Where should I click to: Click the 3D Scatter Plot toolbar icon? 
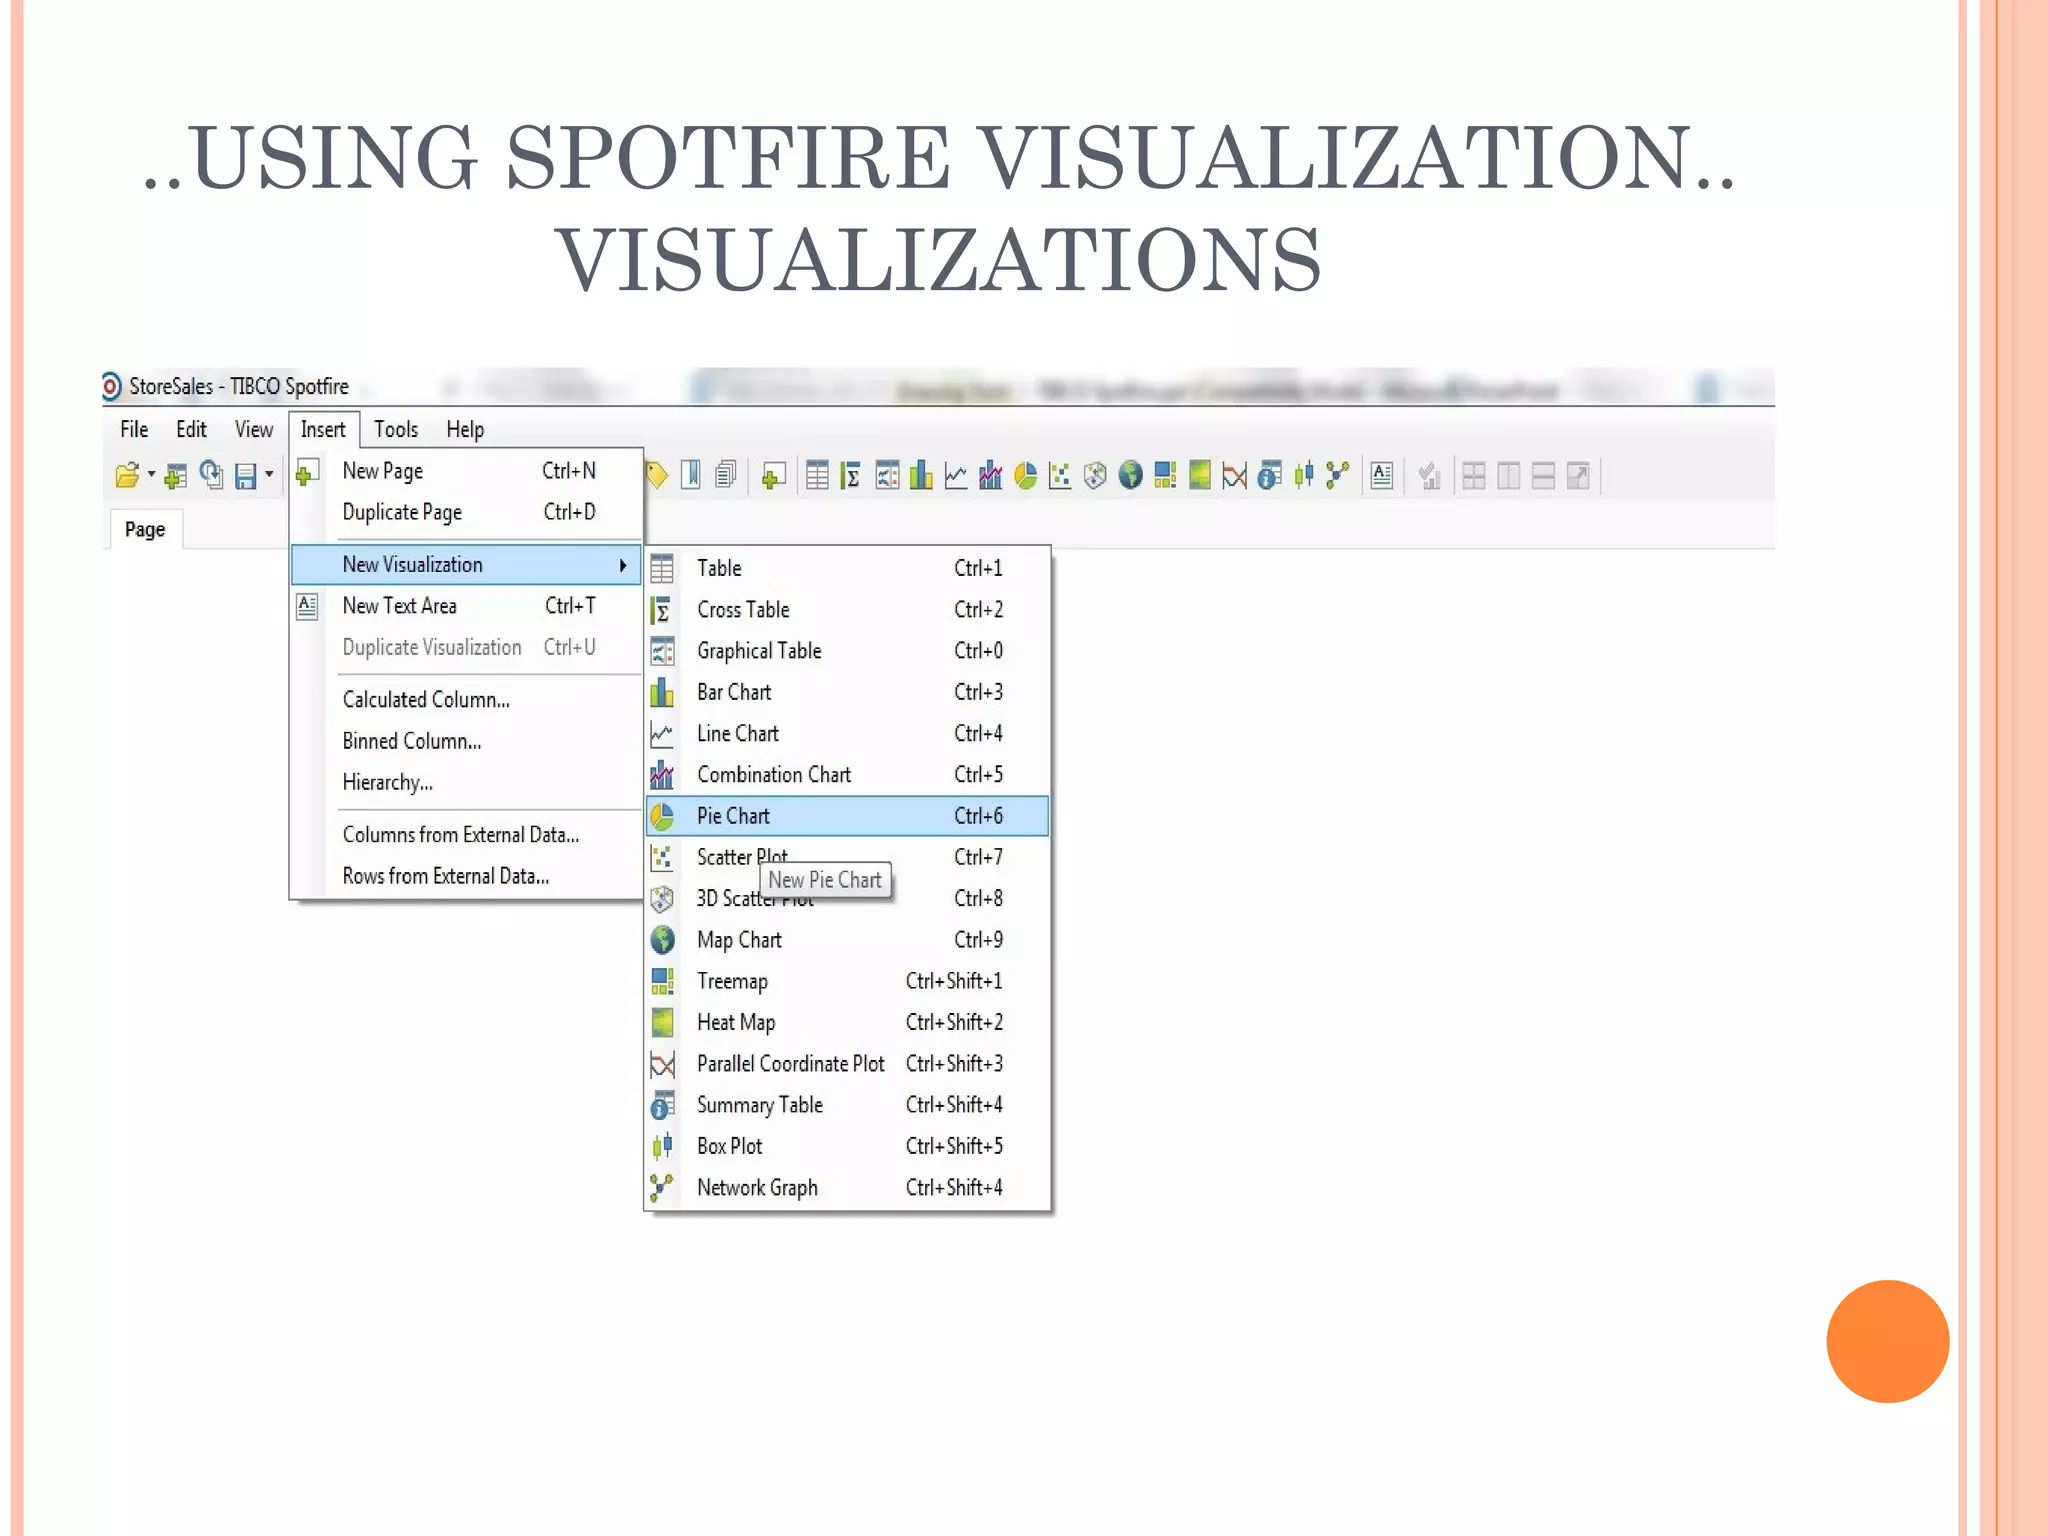click(x=1095, y=476)
